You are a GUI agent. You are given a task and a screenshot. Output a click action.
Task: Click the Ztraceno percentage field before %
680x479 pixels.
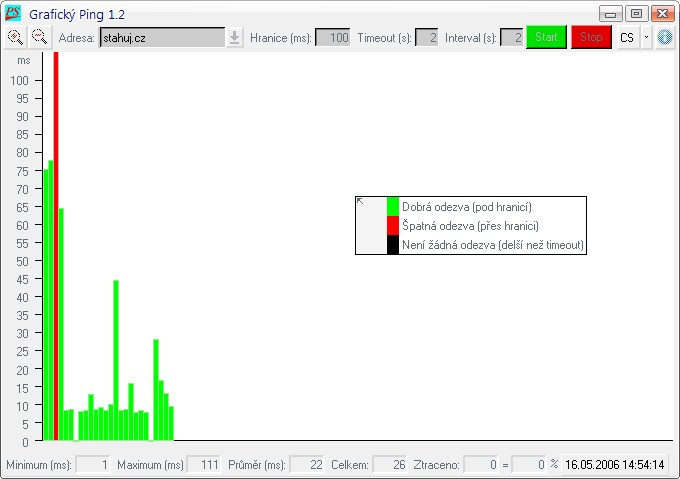529,465
